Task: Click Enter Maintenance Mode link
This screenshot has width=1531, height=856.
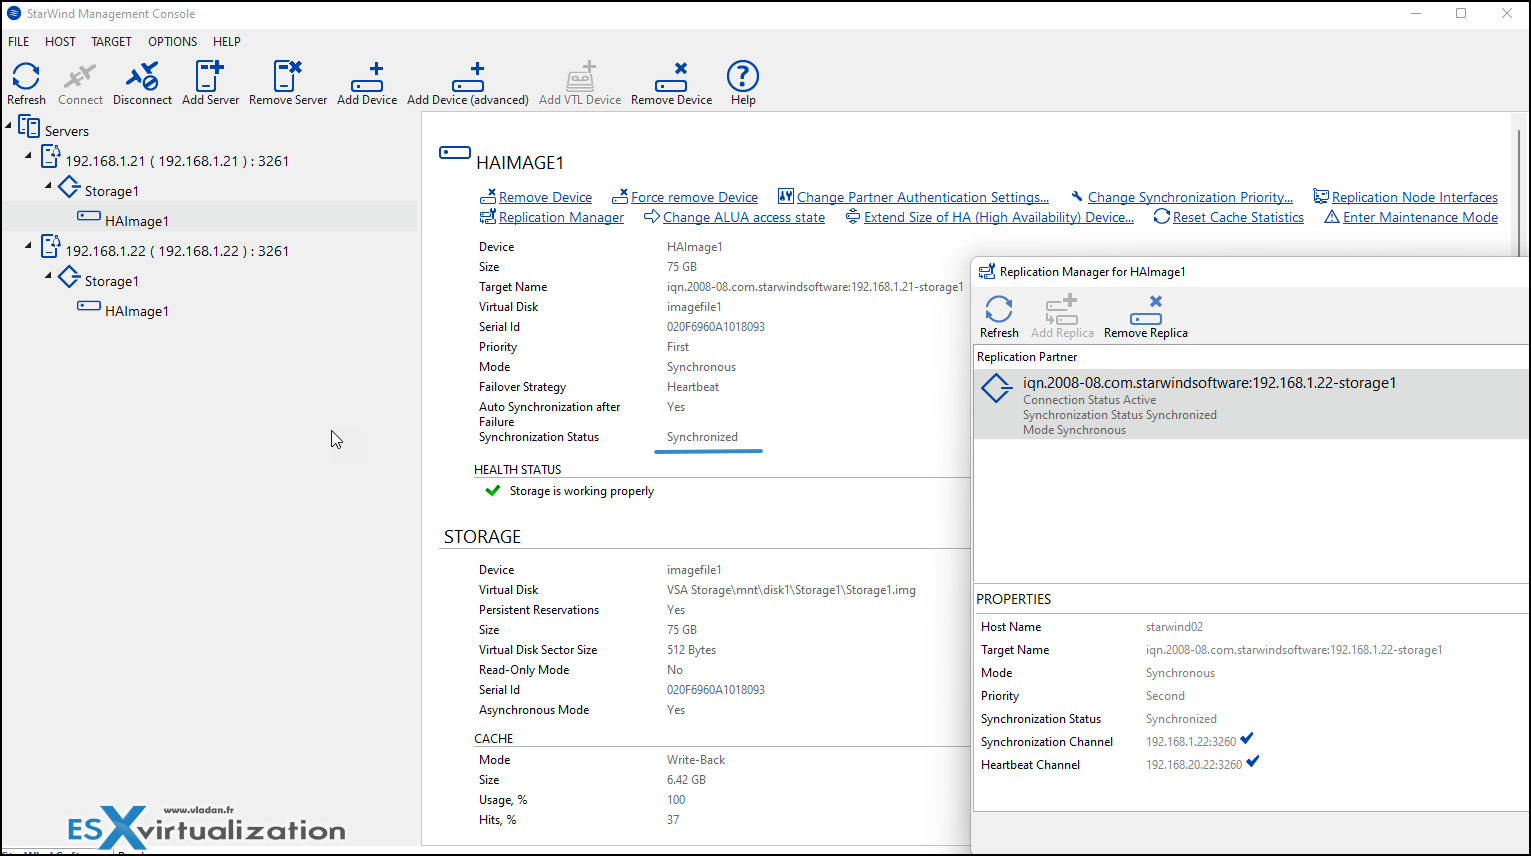Action: tap(1420, 217)
